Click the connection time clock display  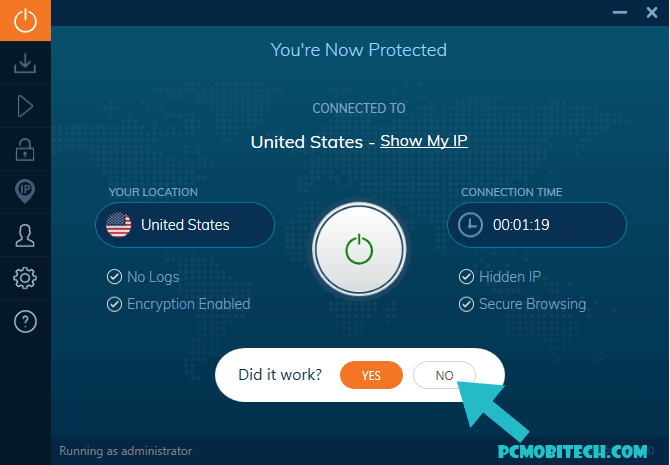point(537,225)
